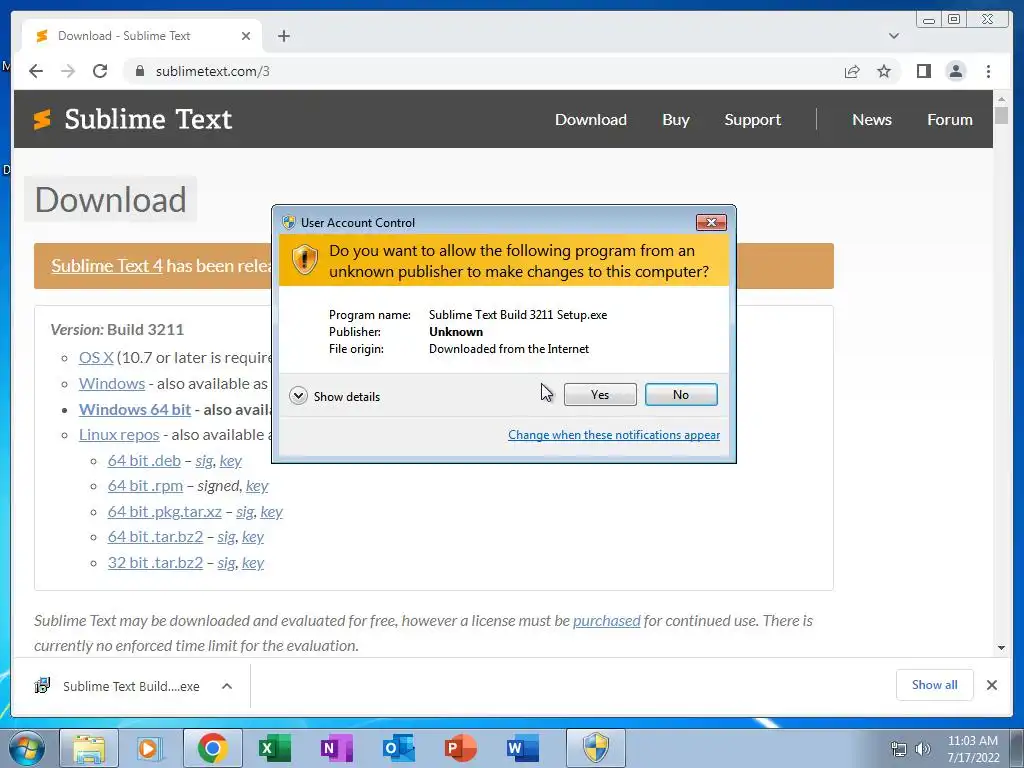This screenshot has width=1024, height=768.
Task: Launch OneNote from the taskbar
Action: (x=336, y=748)
